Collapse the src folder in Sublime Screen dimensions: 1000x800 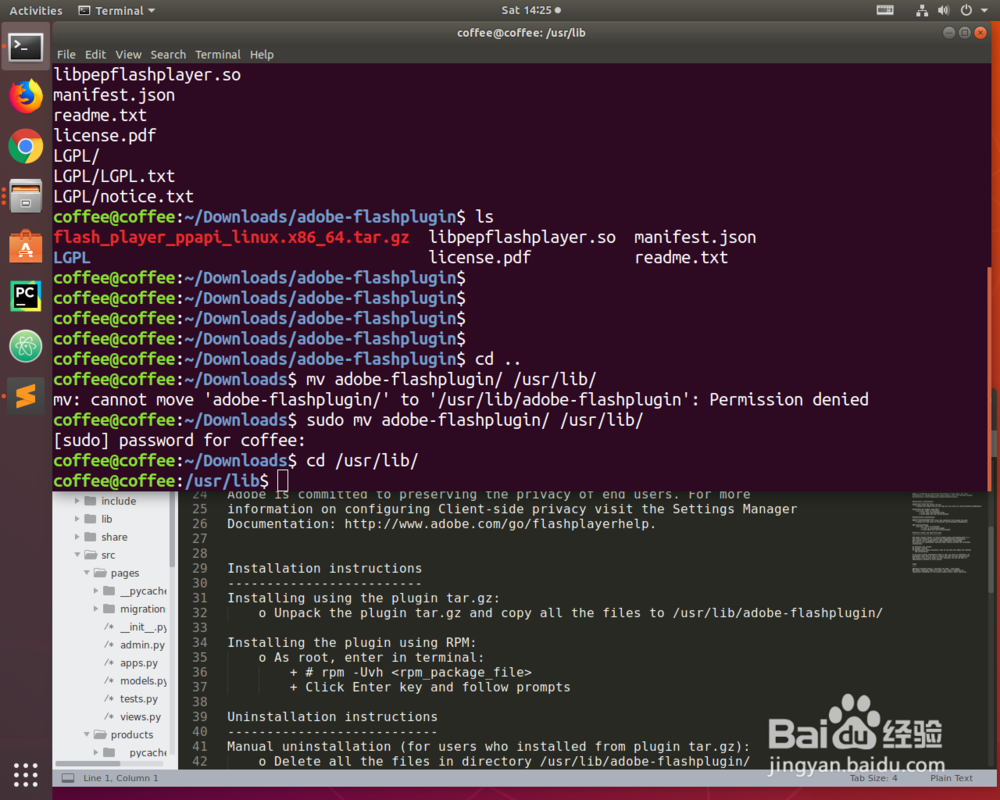coord(77,554)
